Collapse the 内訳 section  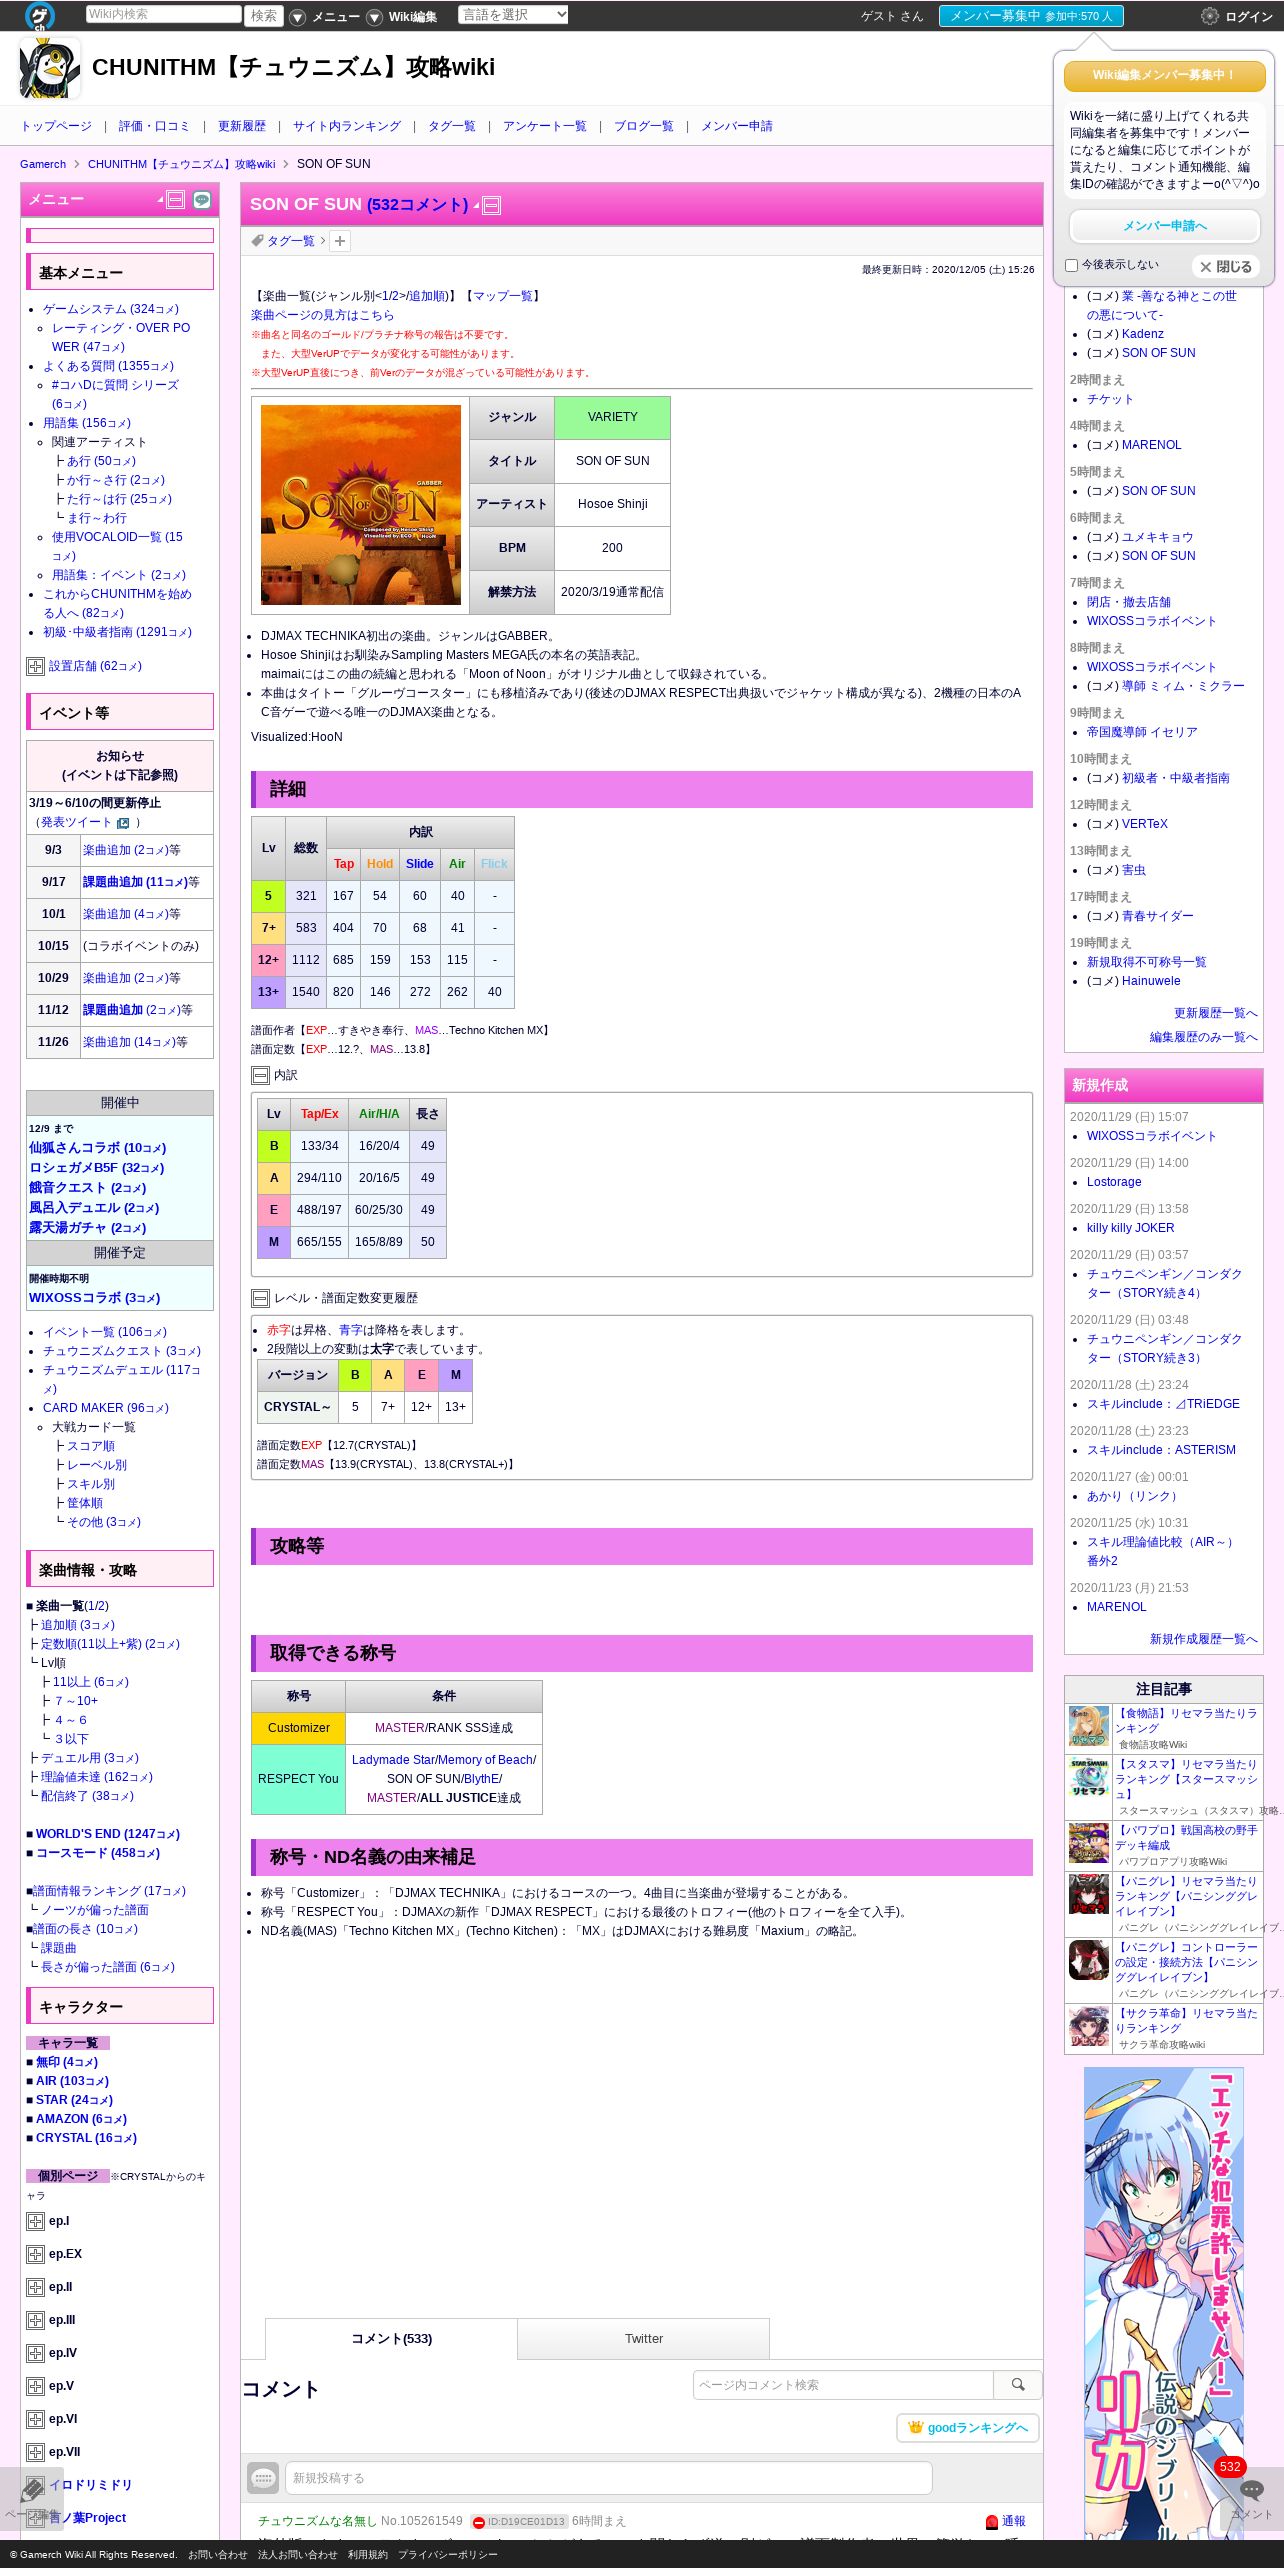[260, 1075]
